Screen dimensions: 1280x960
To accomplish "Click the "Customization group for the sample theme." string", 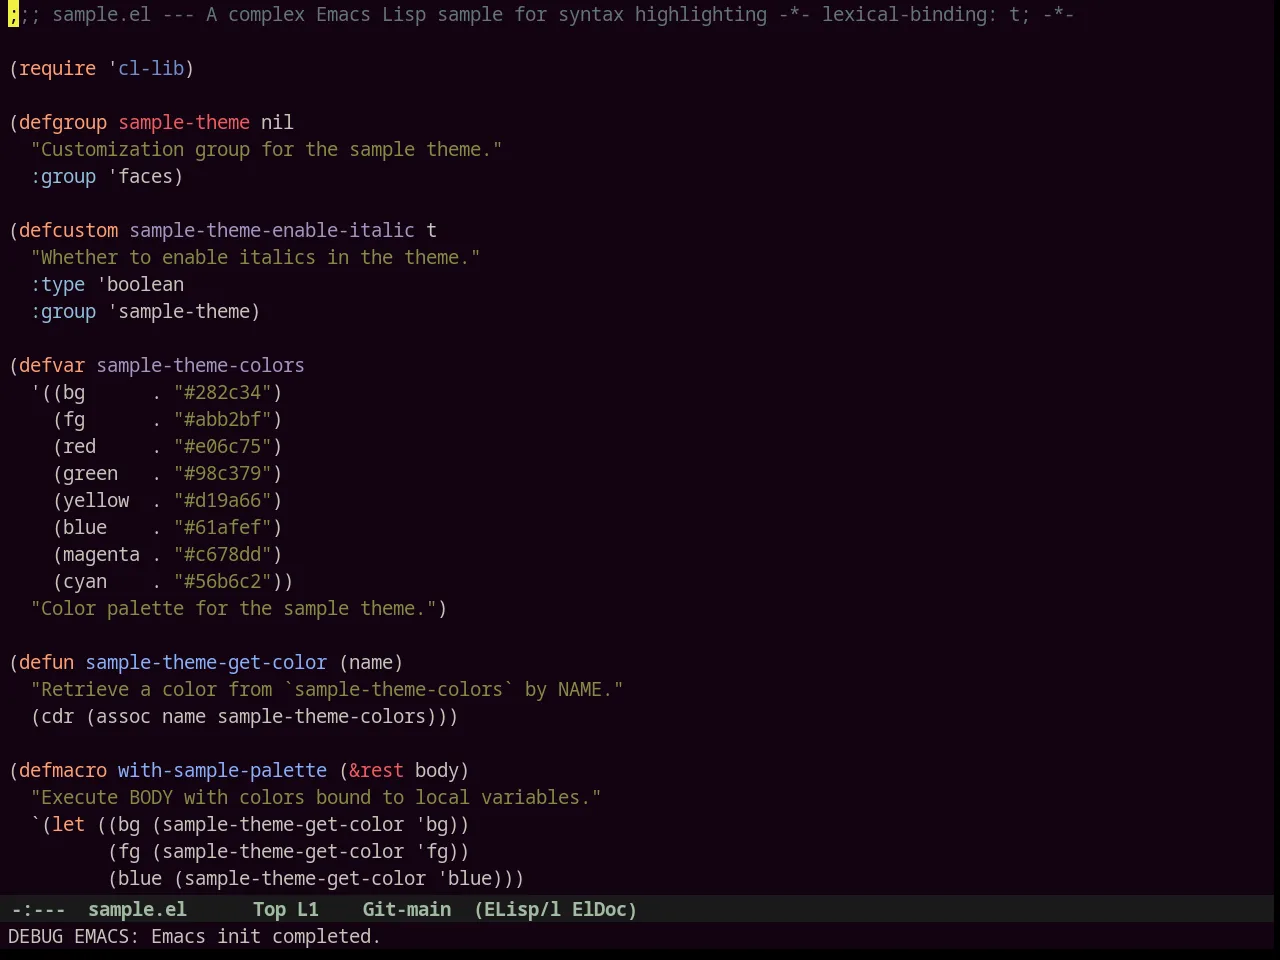I will tap(267, 149).
